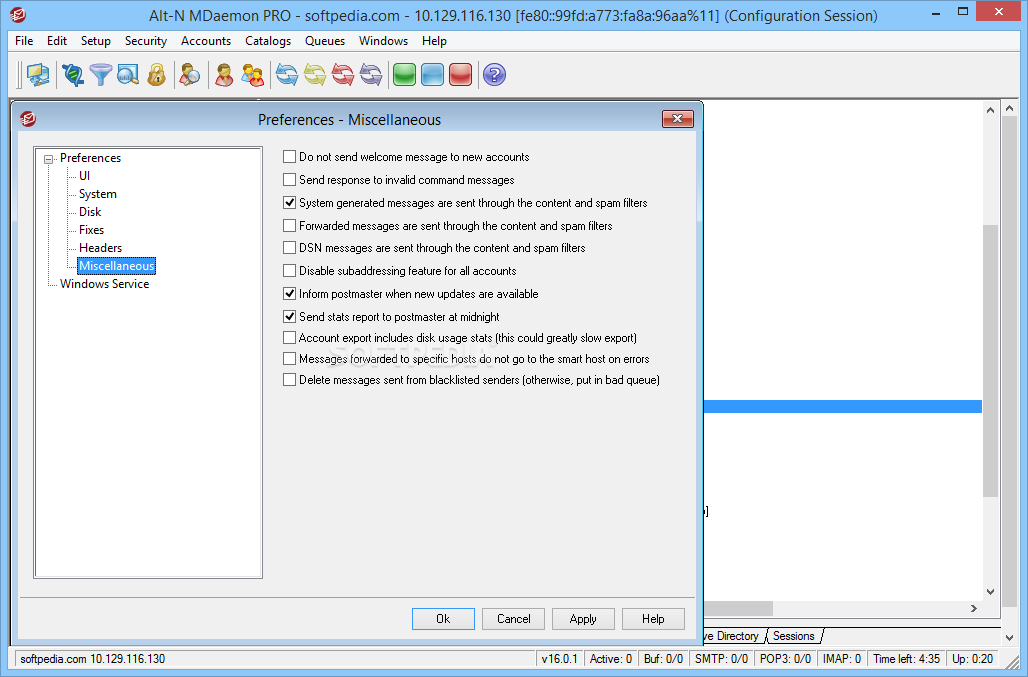The image size is (1028, 677).
Task: Click the computer network setup toolbar icon
Action: tap(38, 75)
